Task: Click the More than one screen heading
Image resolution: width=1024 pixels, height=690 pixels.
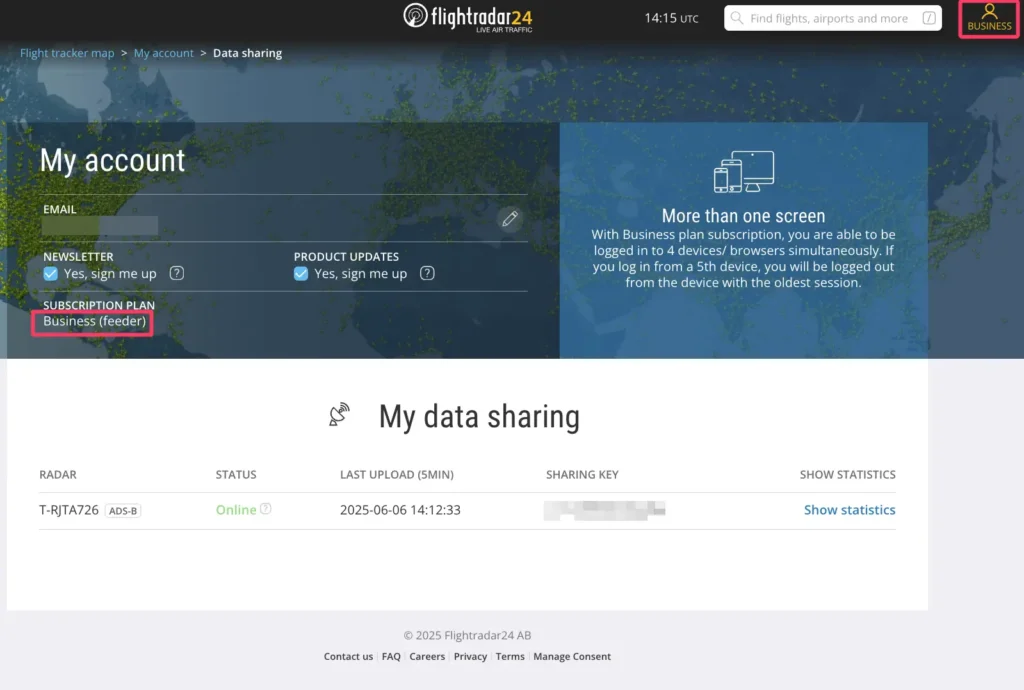Action: pyautogui.click(x=743, y=216)
